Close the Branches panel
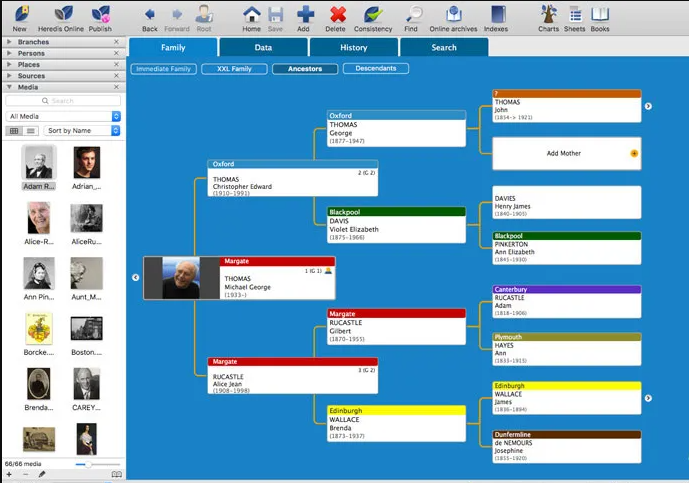The image size is (689, 483). tap(116, 42)
